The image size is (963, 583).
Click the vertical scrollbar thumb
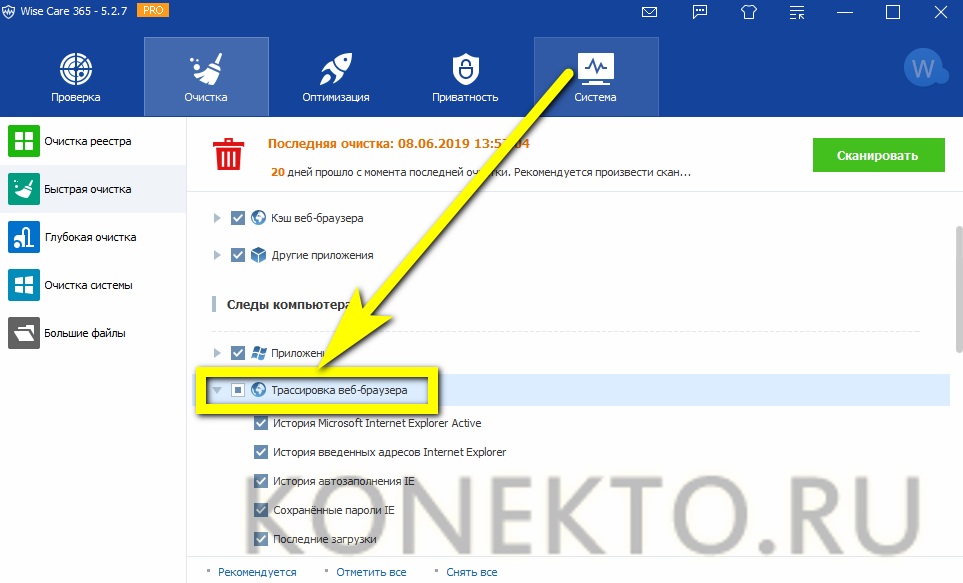click(x=959, y=289)
